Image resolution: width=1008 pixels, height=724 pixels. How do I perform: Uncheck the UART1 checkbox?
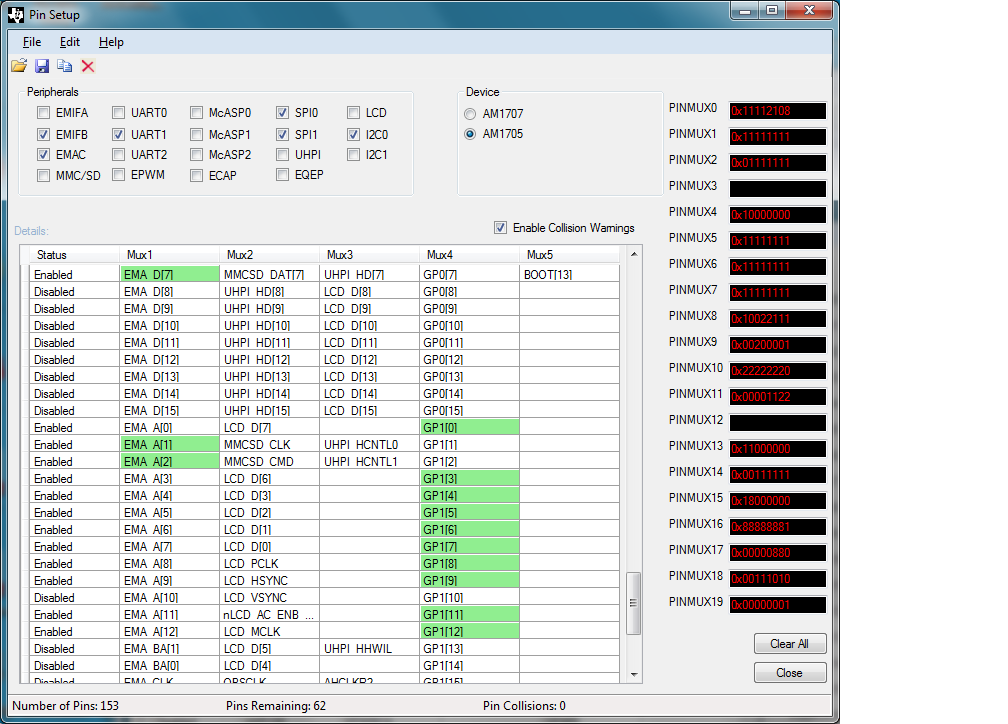[x=118, y=134]
